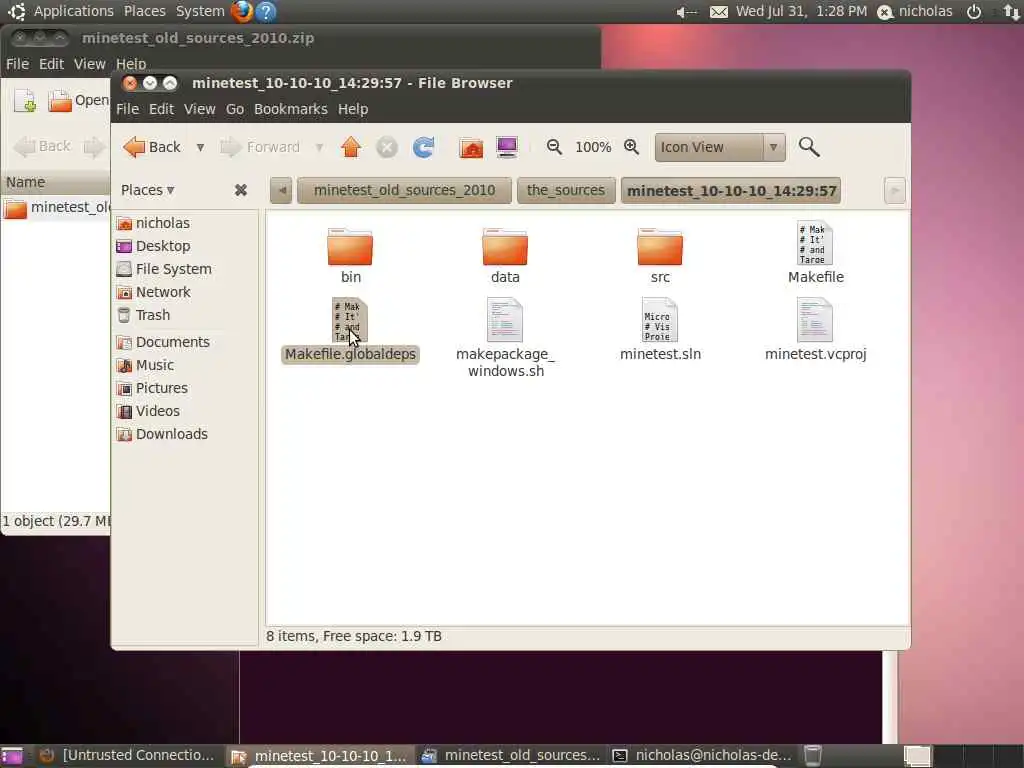Click the 100% zoom level label

click(x=593, y=147)
